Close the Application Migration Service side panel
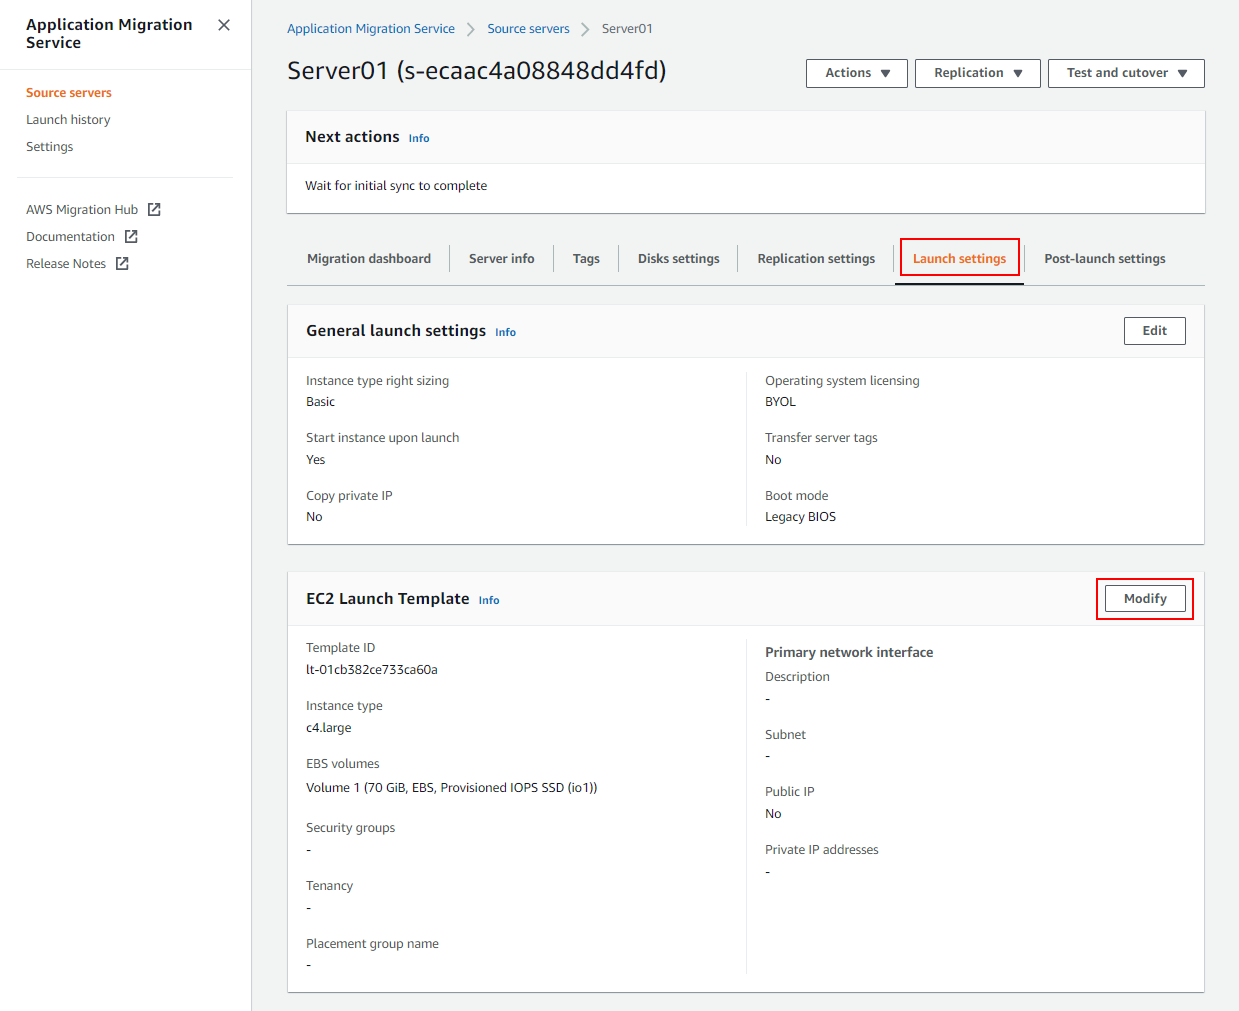 coord(223,24)
